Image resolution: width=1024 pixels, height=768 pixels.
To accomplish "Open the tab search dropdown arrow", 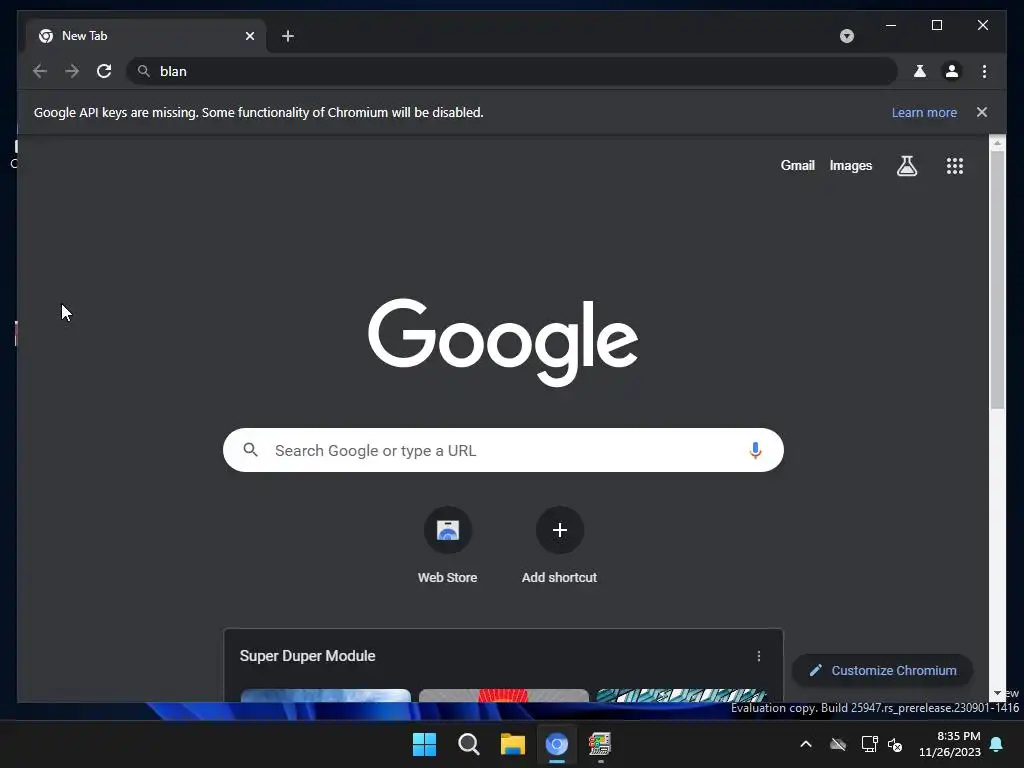I will (846, 36).
